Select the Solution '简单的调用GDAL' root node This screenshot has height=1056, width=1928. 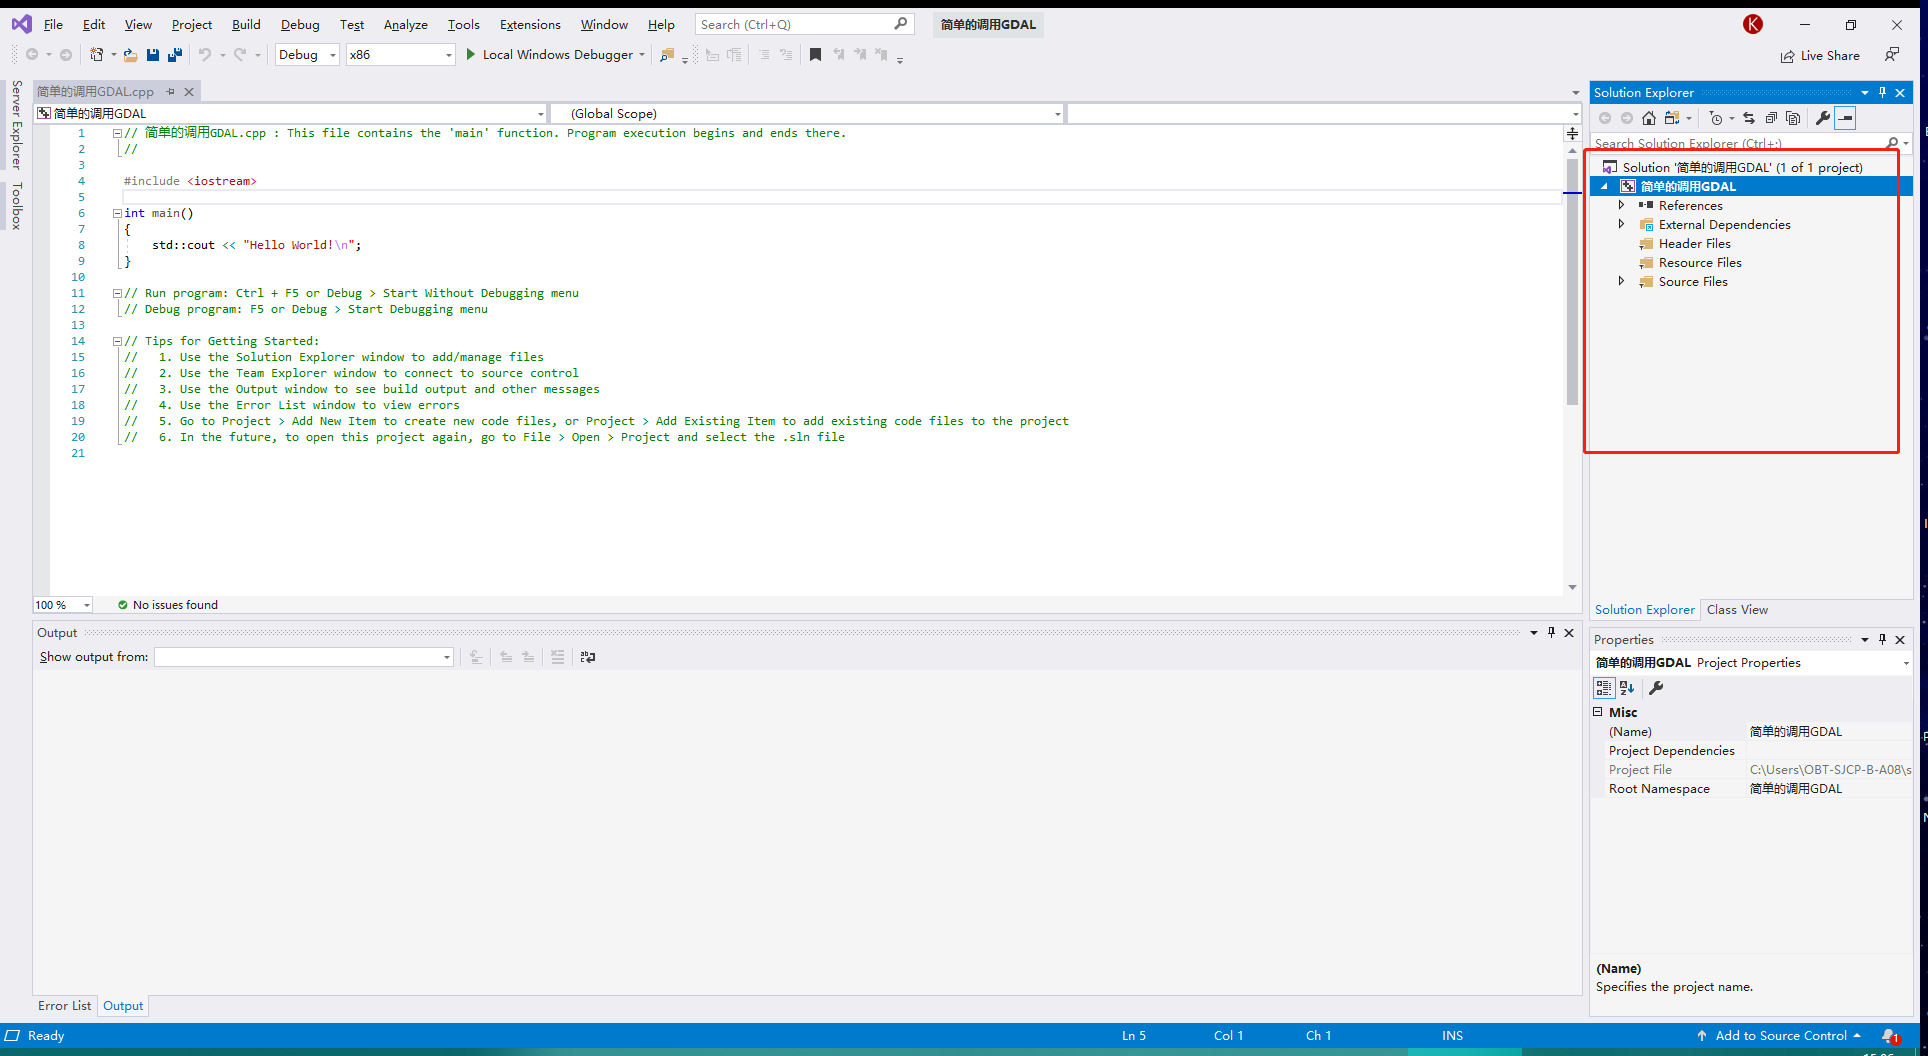tap(1742, 167)
